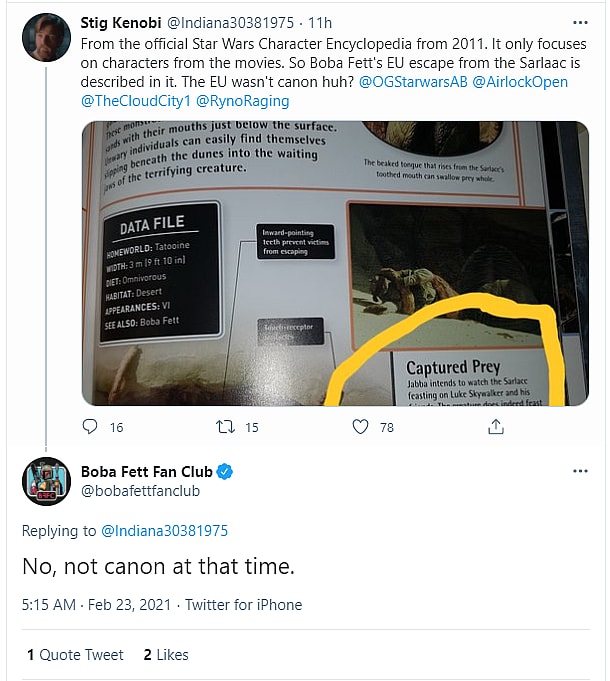
Task: Open the @Indiana30381975 replying-to link
Action: (x=165, y=530)
